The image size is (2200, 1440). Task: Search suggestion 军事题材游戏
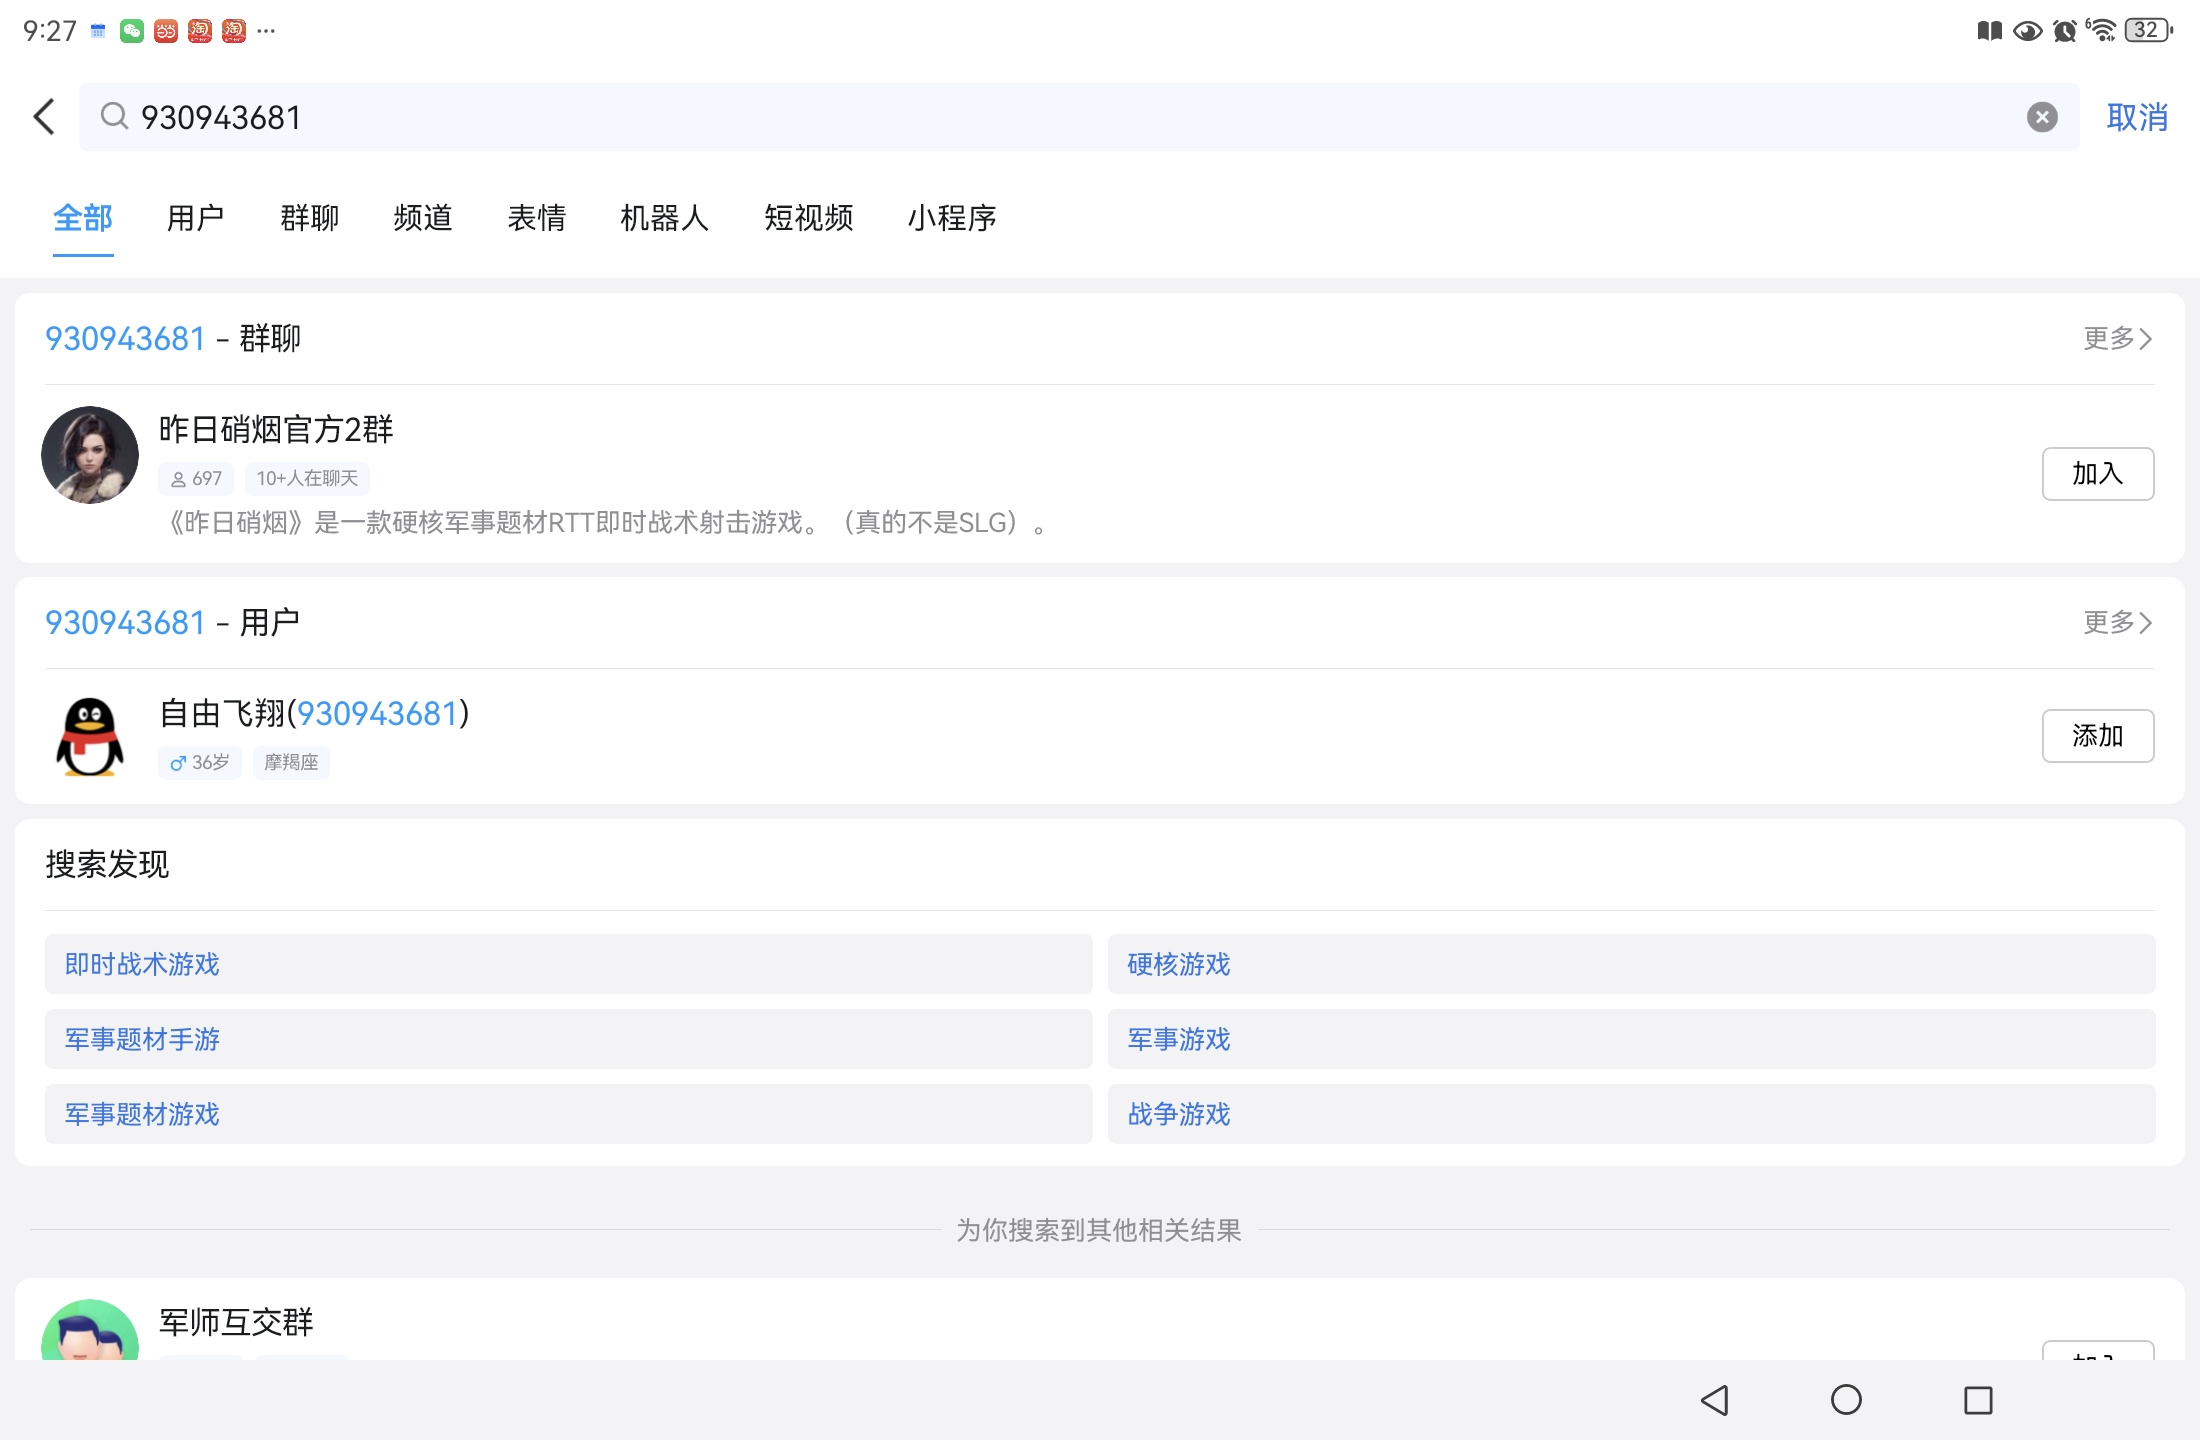coord(568,1114)
